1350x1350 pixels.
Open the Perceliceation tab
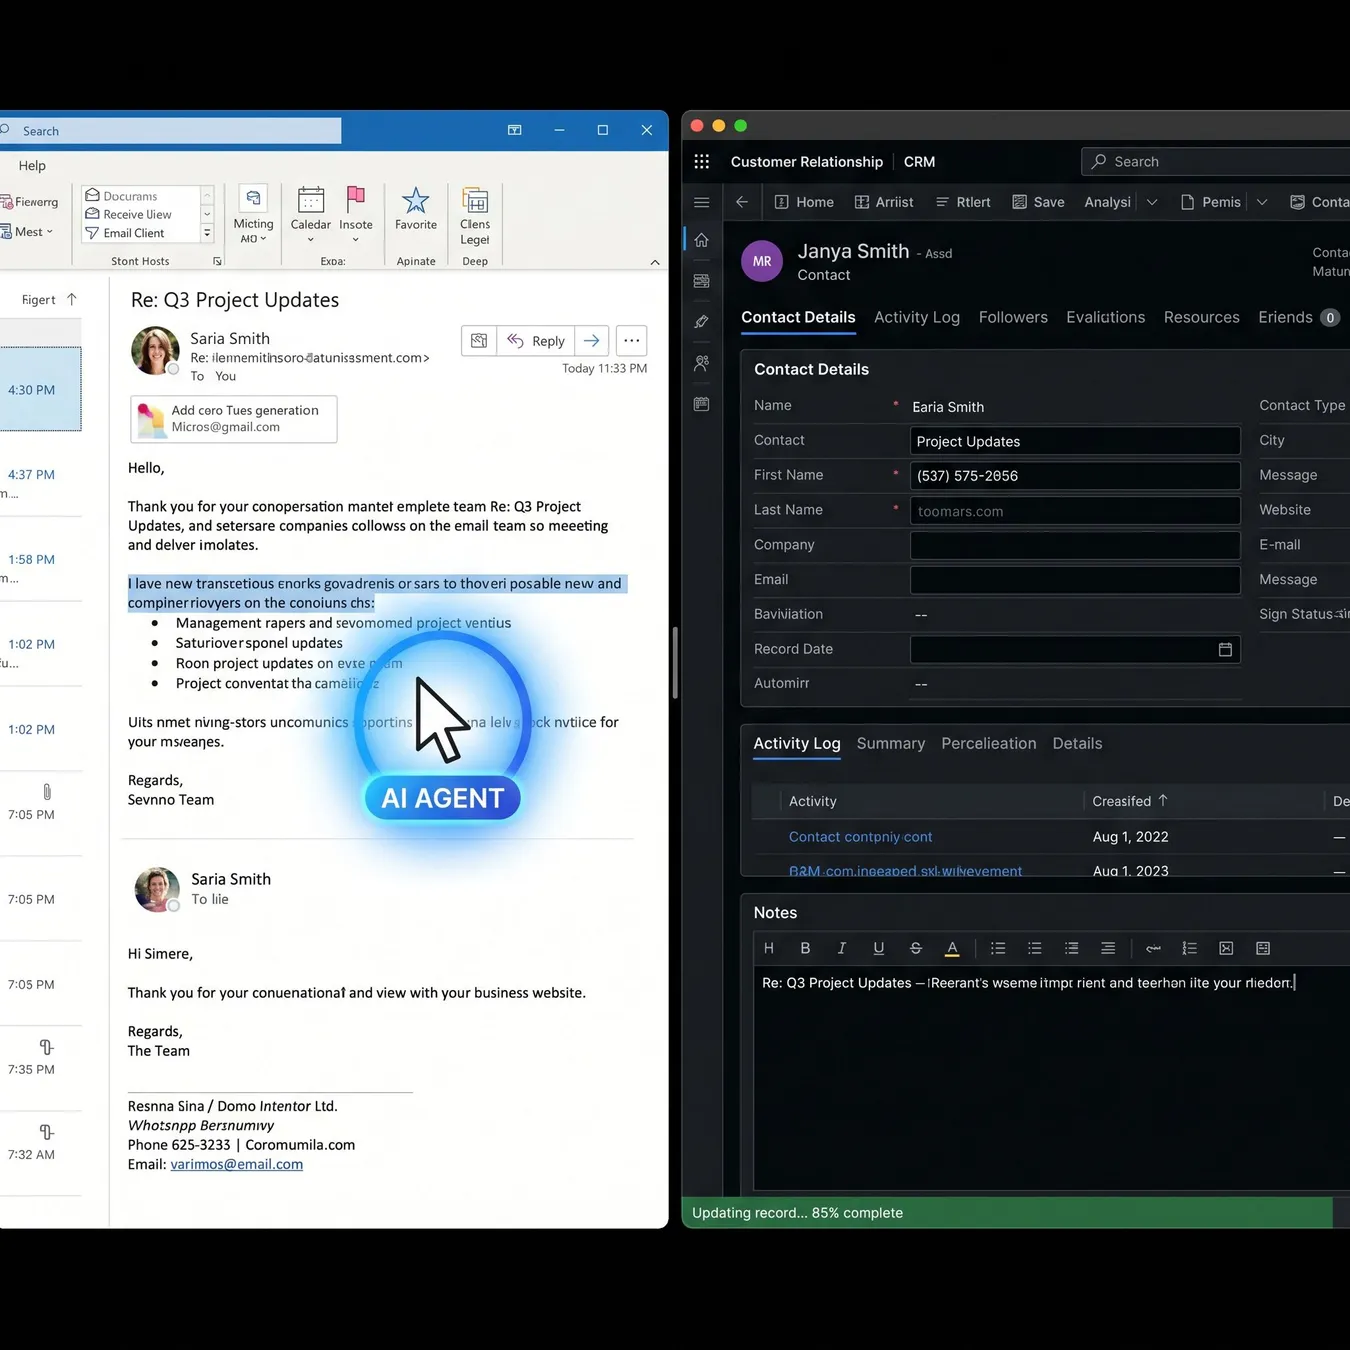(988, 743)
